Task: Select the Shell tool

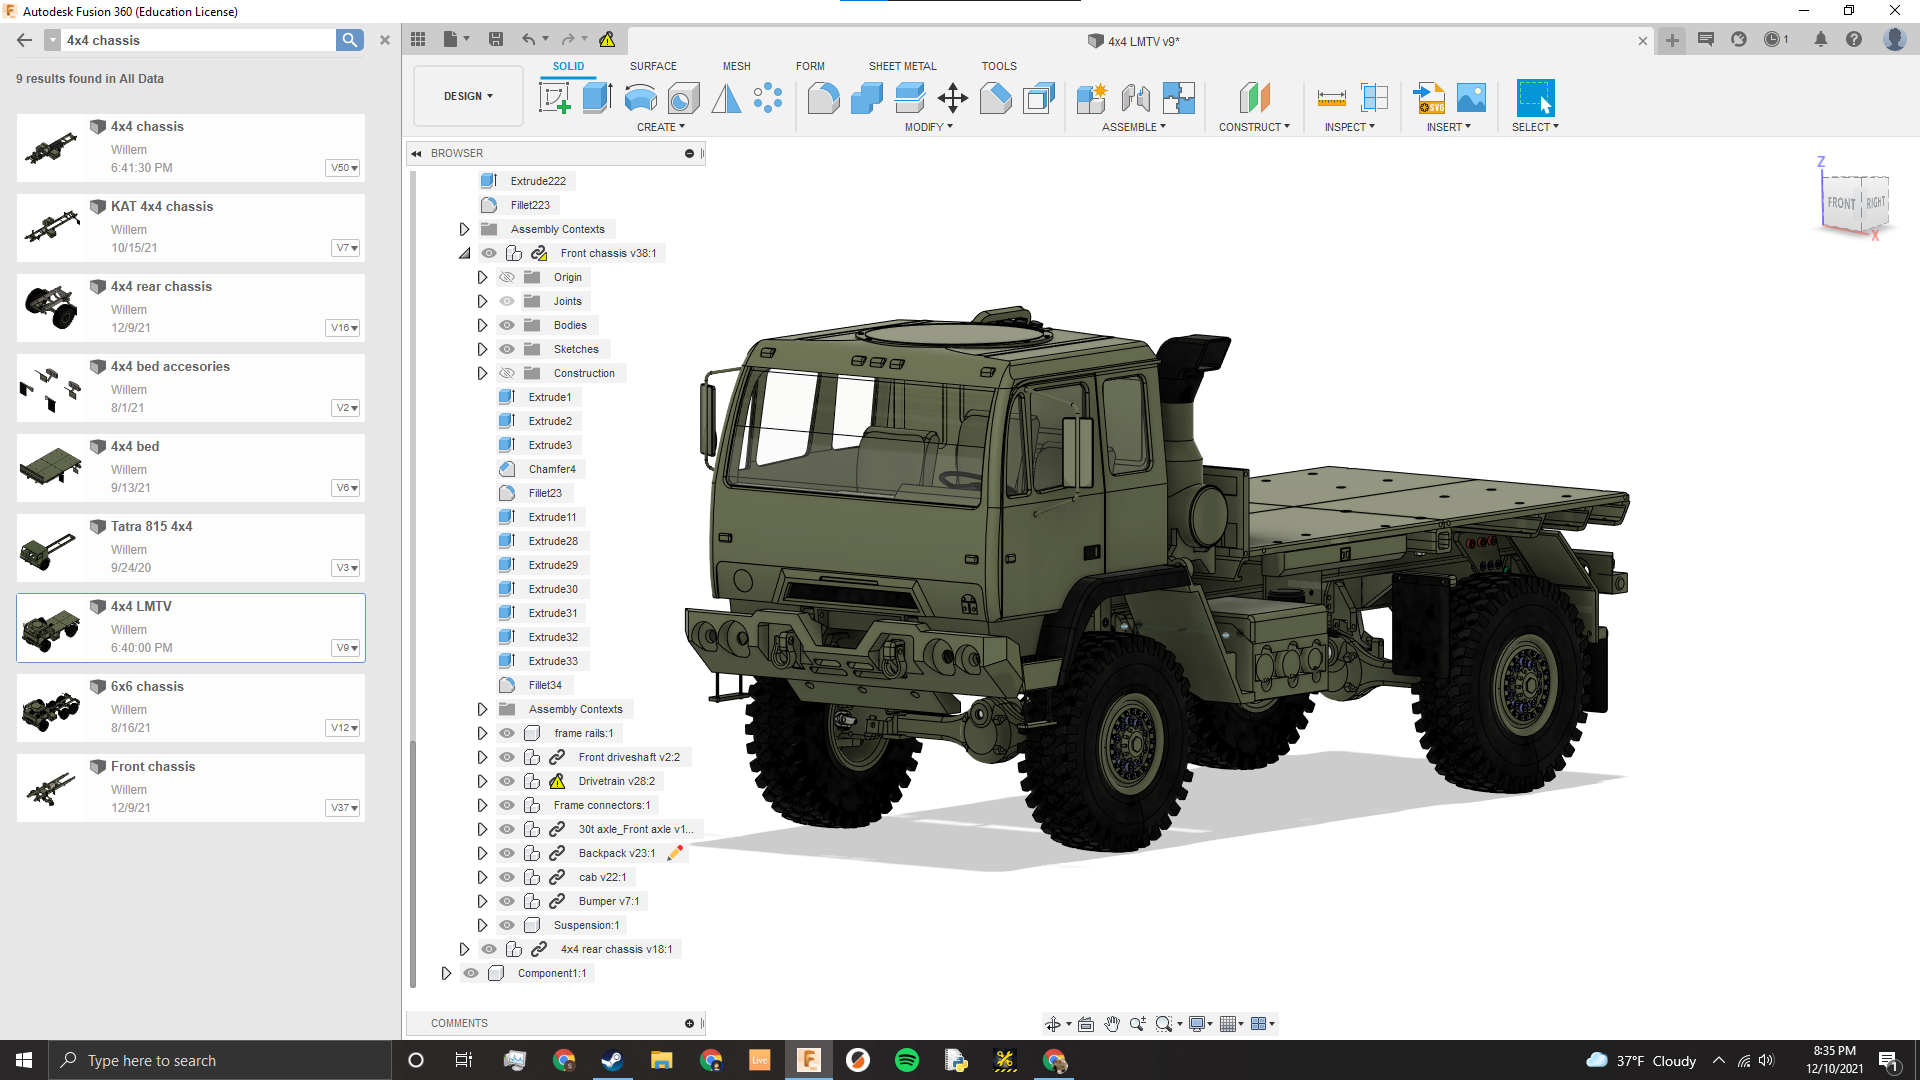Action: coord(1039,98)
